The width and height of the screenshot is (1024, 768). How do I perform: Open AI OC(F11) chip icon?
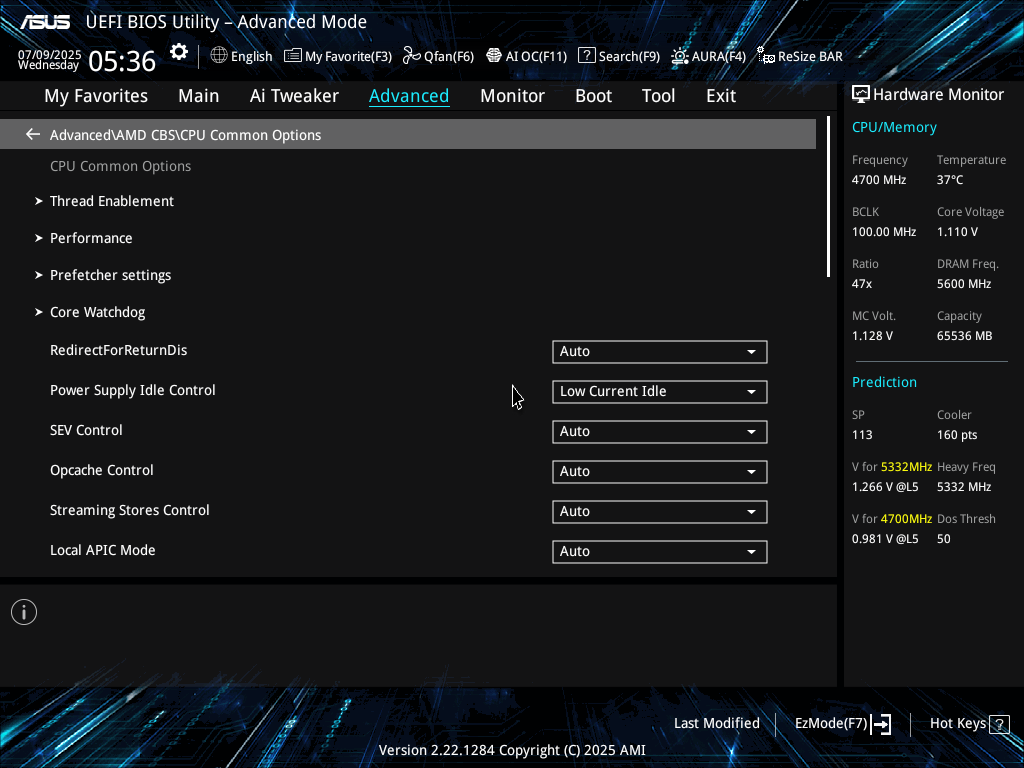[x=494, y=56]
